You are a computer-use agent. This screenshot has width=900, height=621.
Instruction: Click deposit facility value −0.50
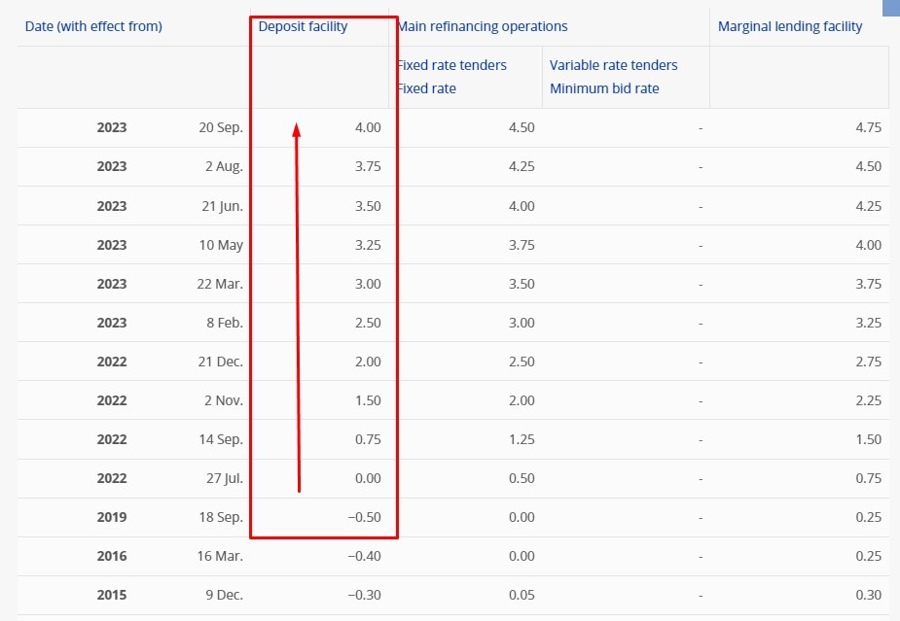364,517
